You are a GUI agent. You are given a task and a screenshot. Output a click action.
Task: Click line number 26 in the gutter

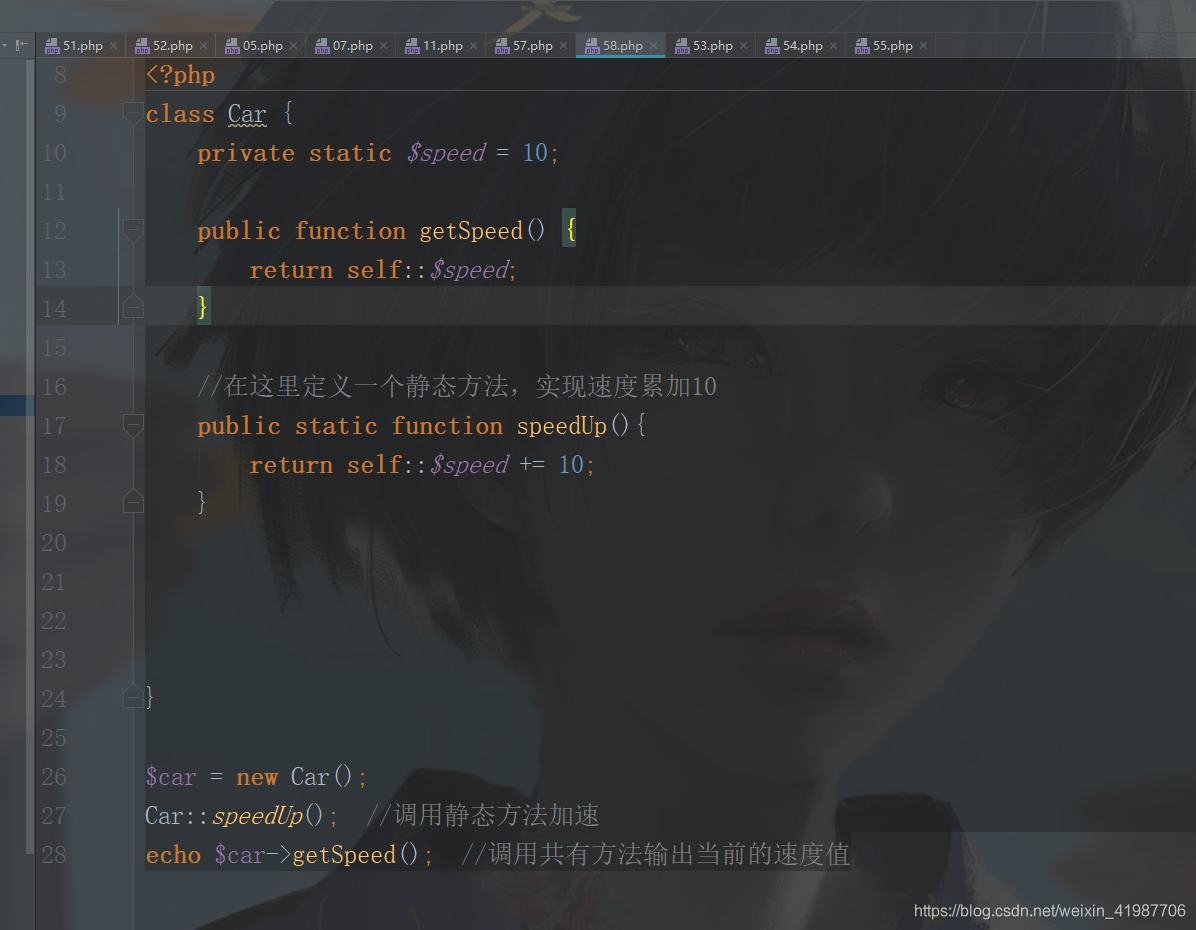point(54,777)
